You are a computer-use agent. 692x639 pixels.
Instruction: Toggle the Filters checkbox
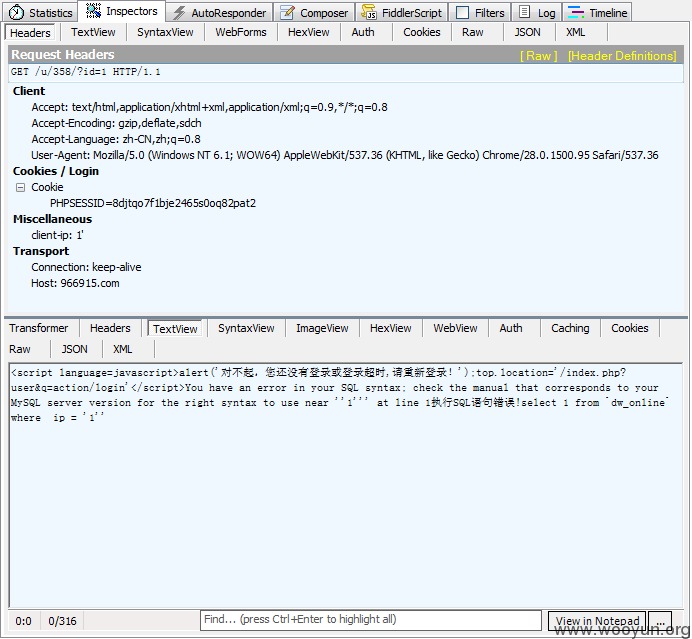463,13
